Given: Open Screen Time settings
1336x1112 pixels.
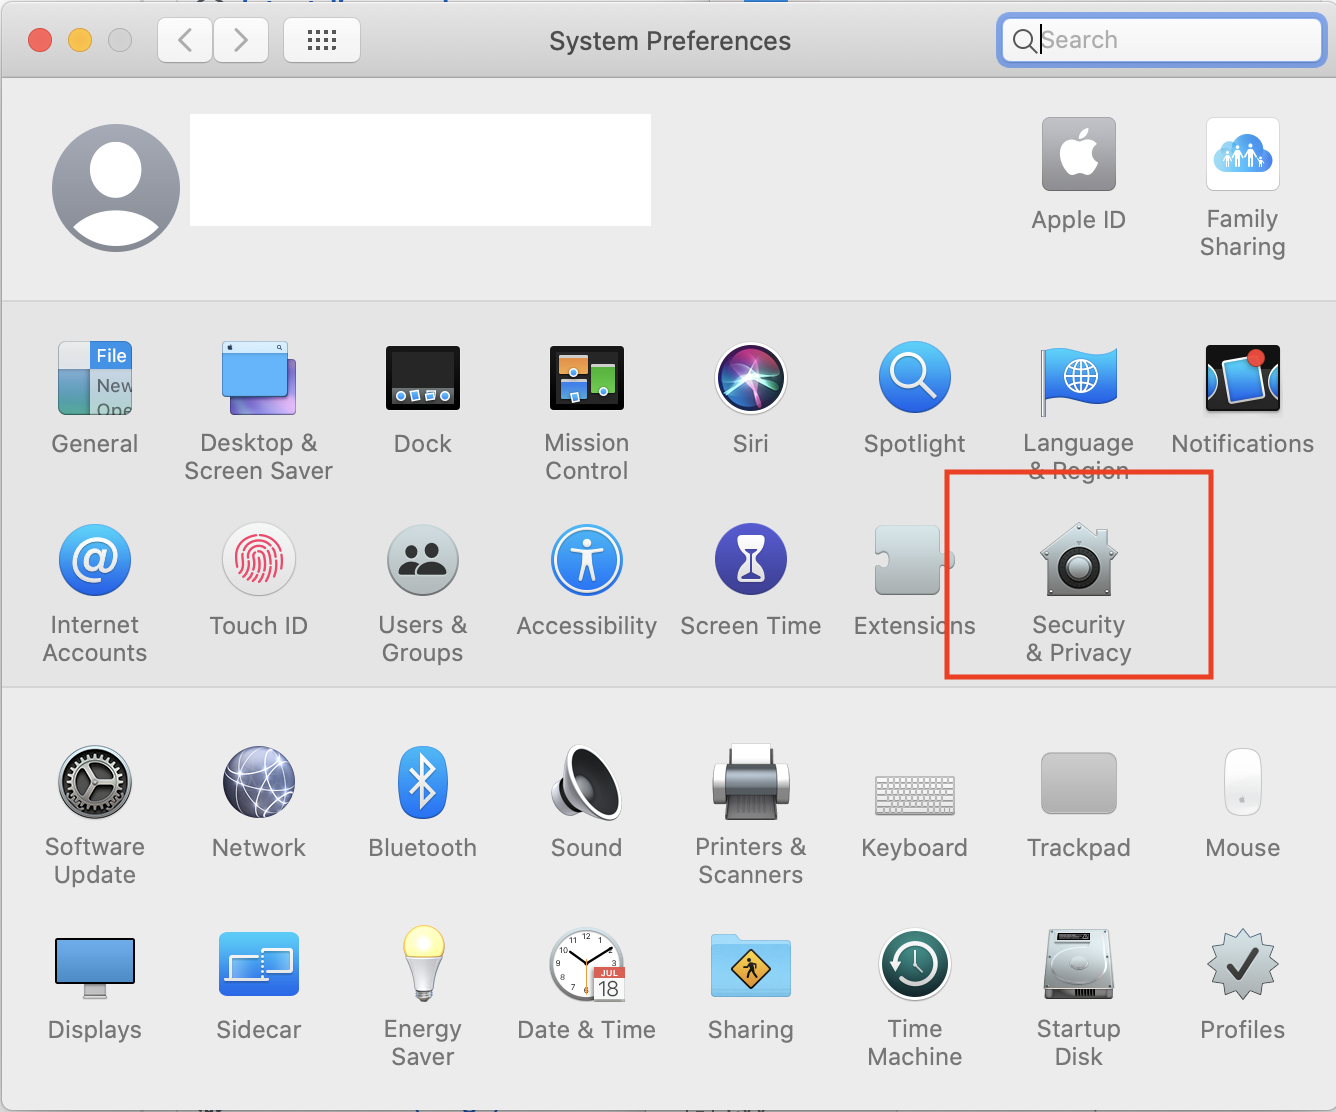Looking at the screenshot, I should [751, 560].
